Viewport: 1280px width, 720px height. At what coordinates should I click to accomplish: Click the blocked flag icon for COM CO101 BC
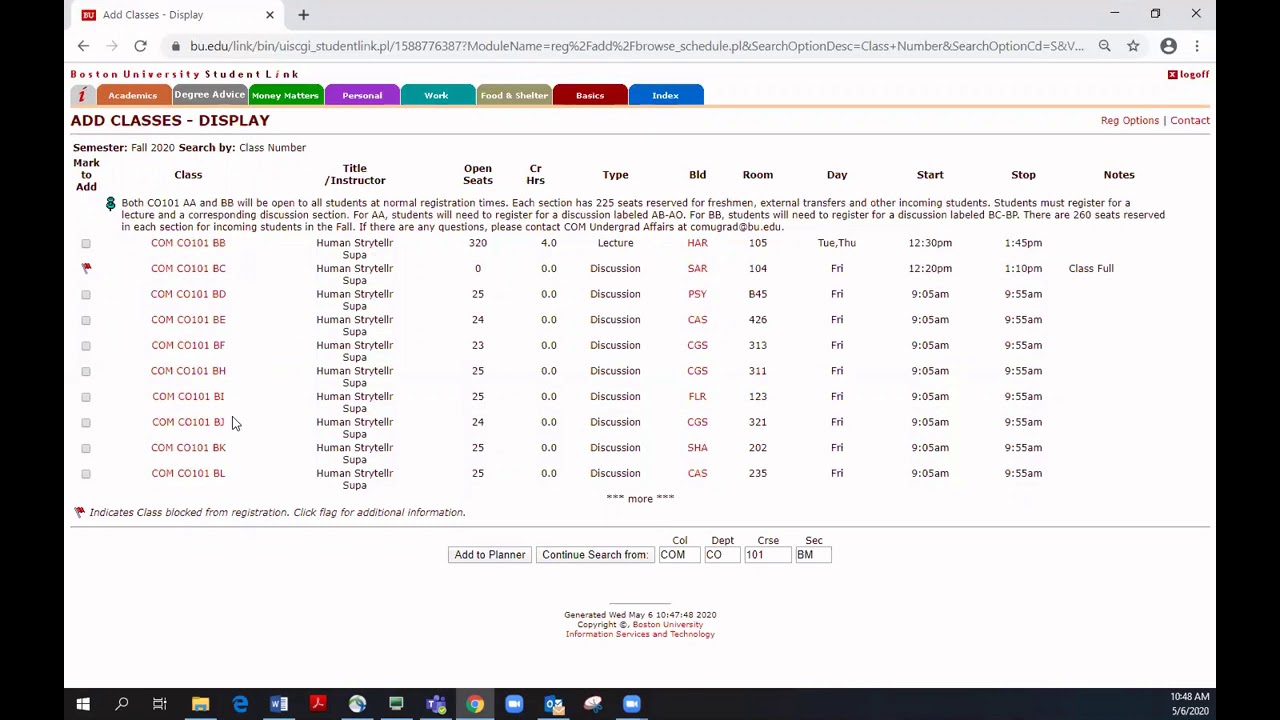coord(86,268)
